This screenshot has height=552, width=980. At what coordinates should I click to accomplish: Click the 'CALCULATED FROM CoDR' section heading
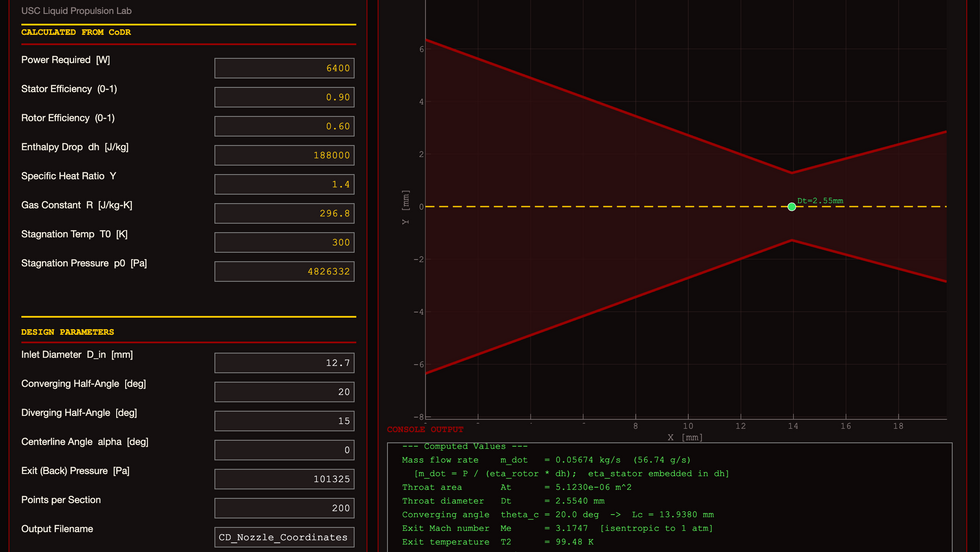pos(76,32)
